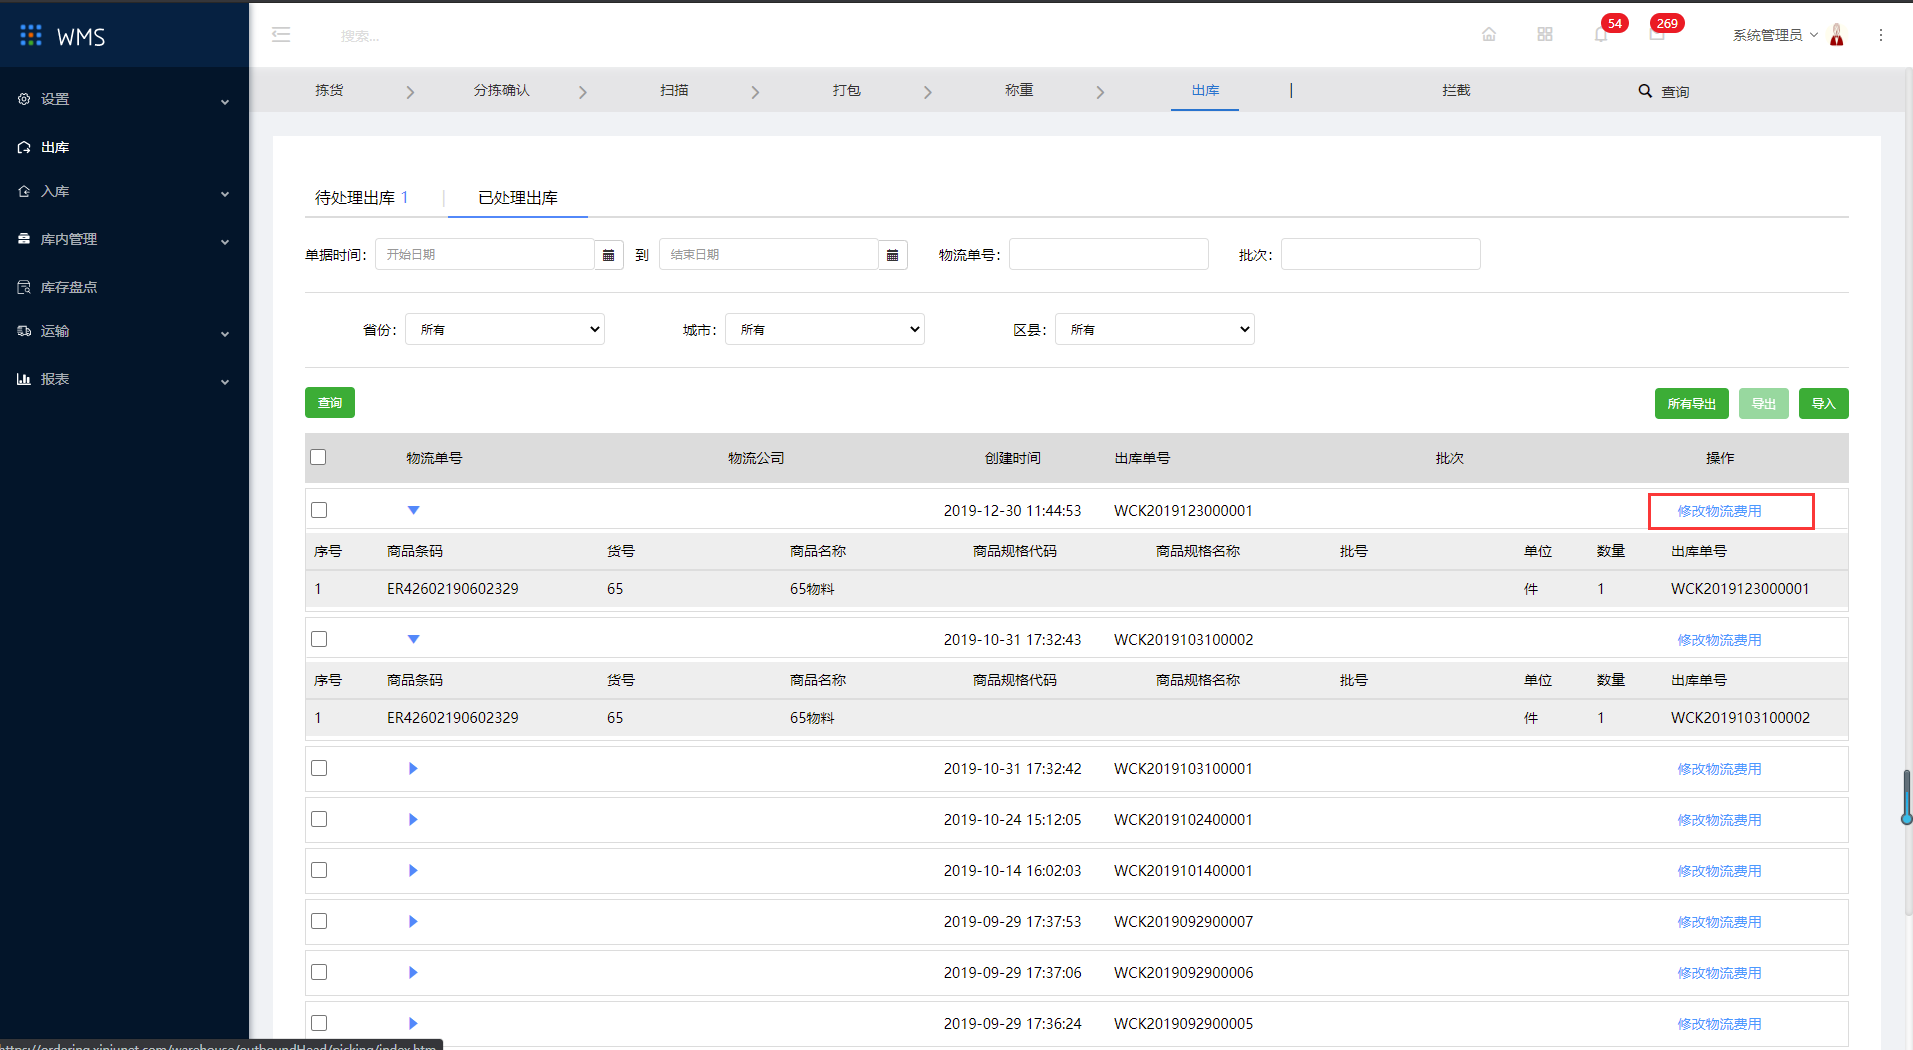Click 修改物流费用 for WCK2019102400001

tap(1719, 819)
